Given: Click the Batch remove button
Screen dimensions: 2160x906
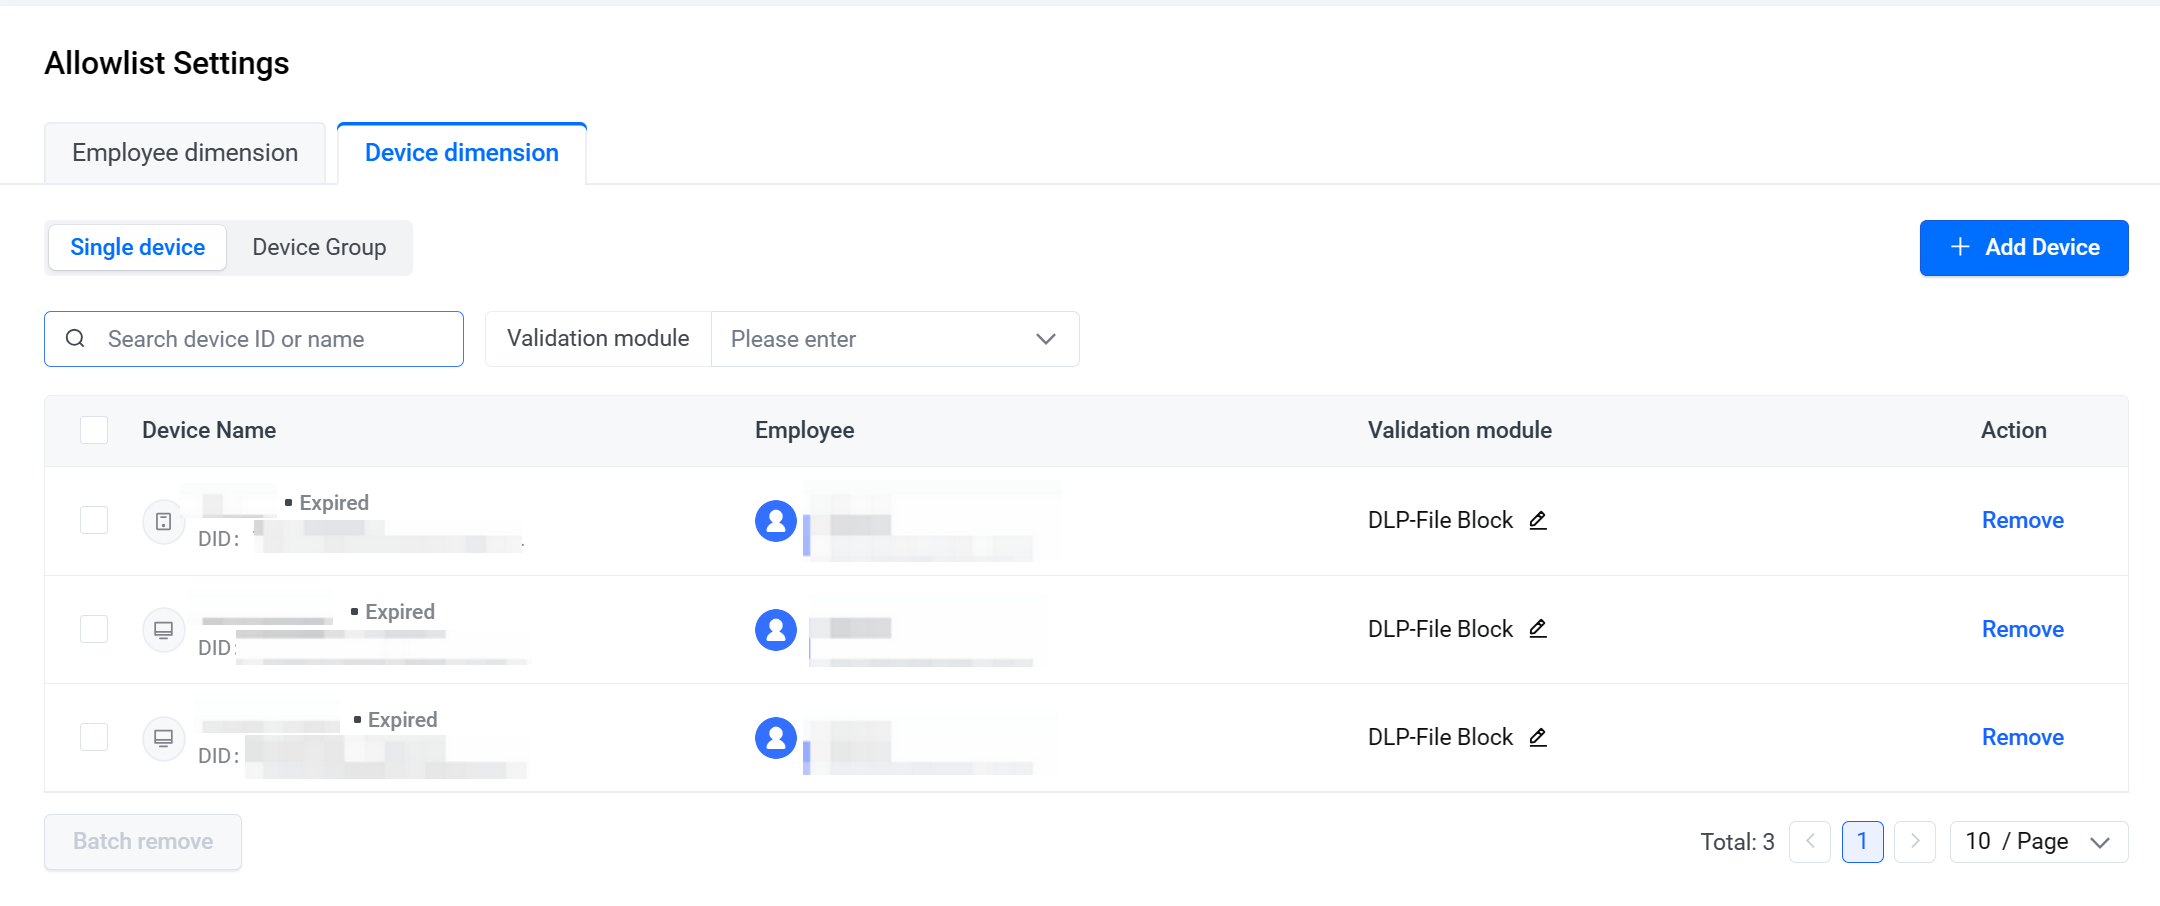Looking at the screenshot, I should point(143,842).
